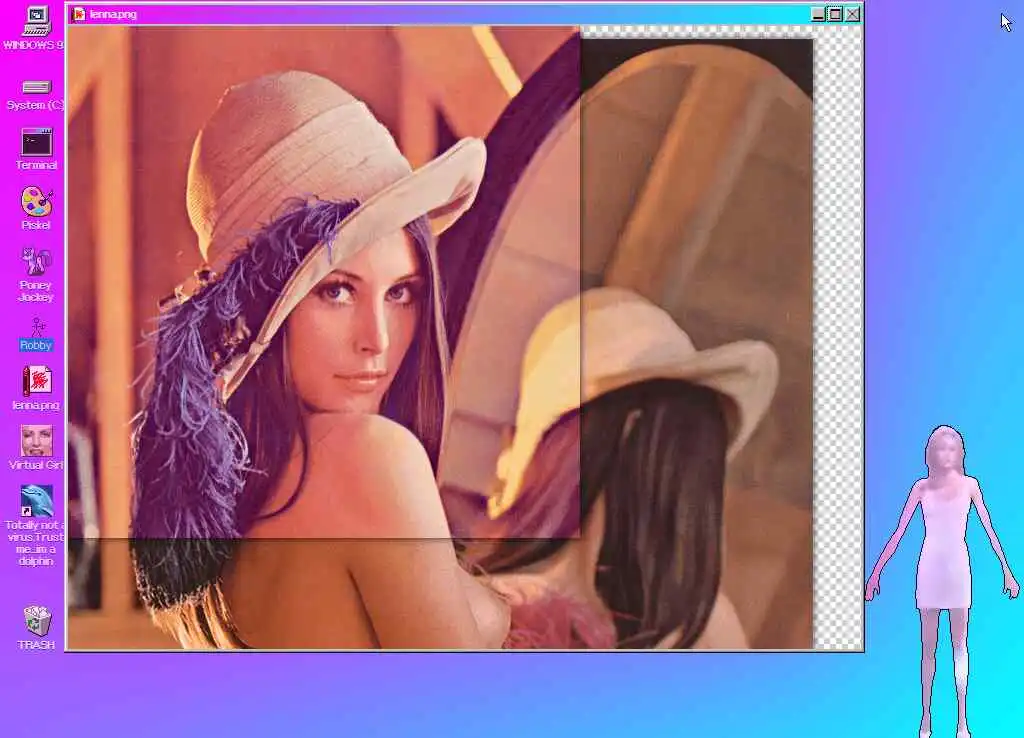Minimize the lenna.png window
1024x738 pixels.
[818, 14]
